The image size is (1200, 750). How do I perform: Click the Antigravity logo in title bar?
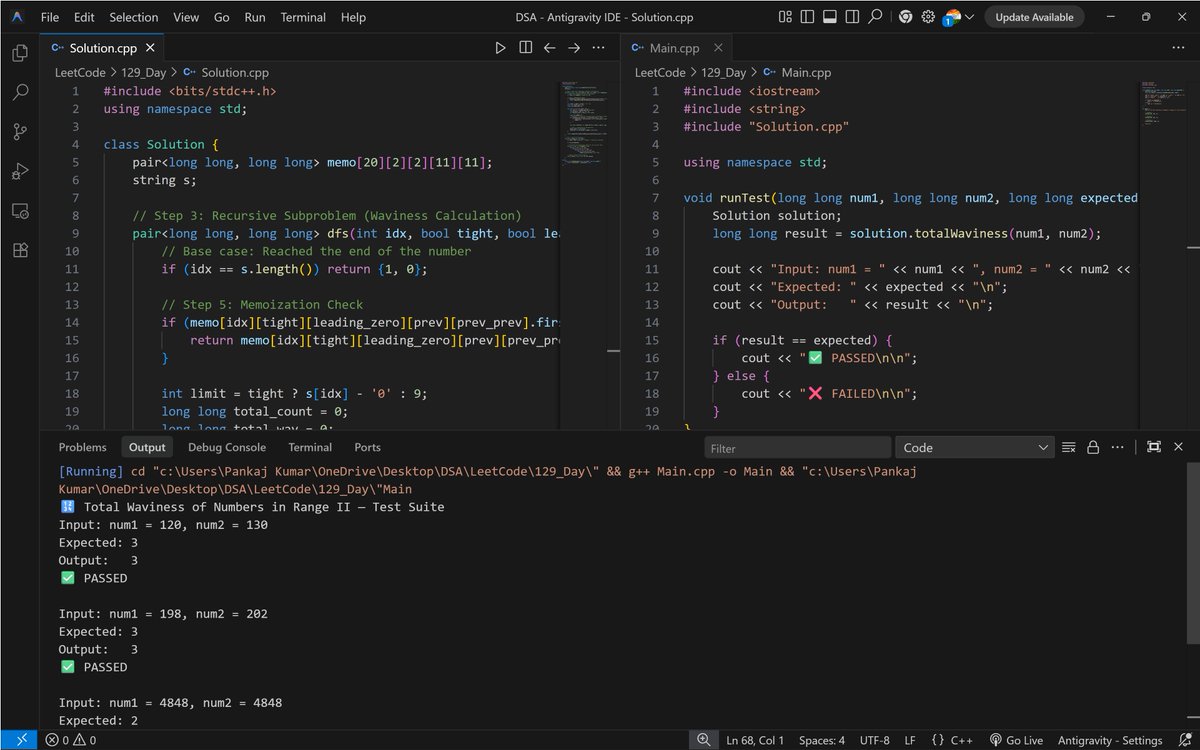[x=19, y=17]
